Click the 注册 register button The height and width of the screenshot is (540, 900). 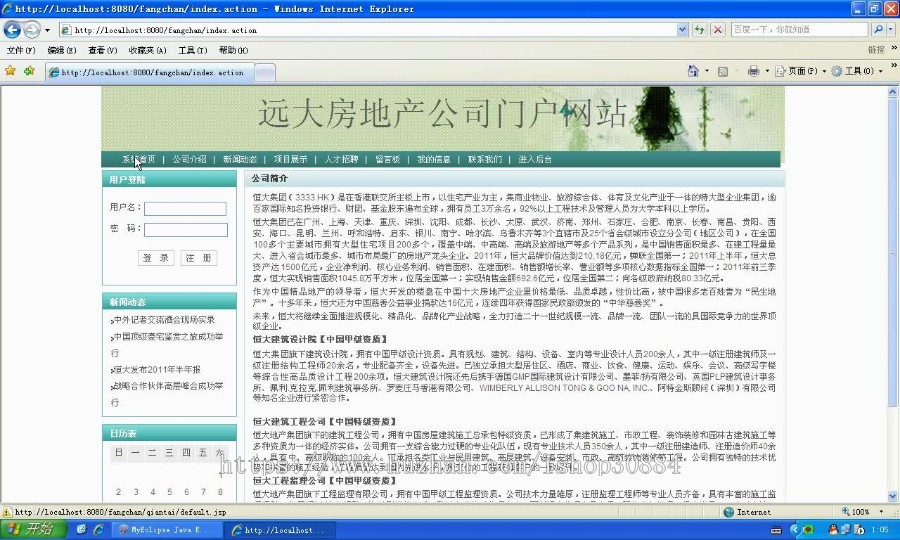click(199, 258)
